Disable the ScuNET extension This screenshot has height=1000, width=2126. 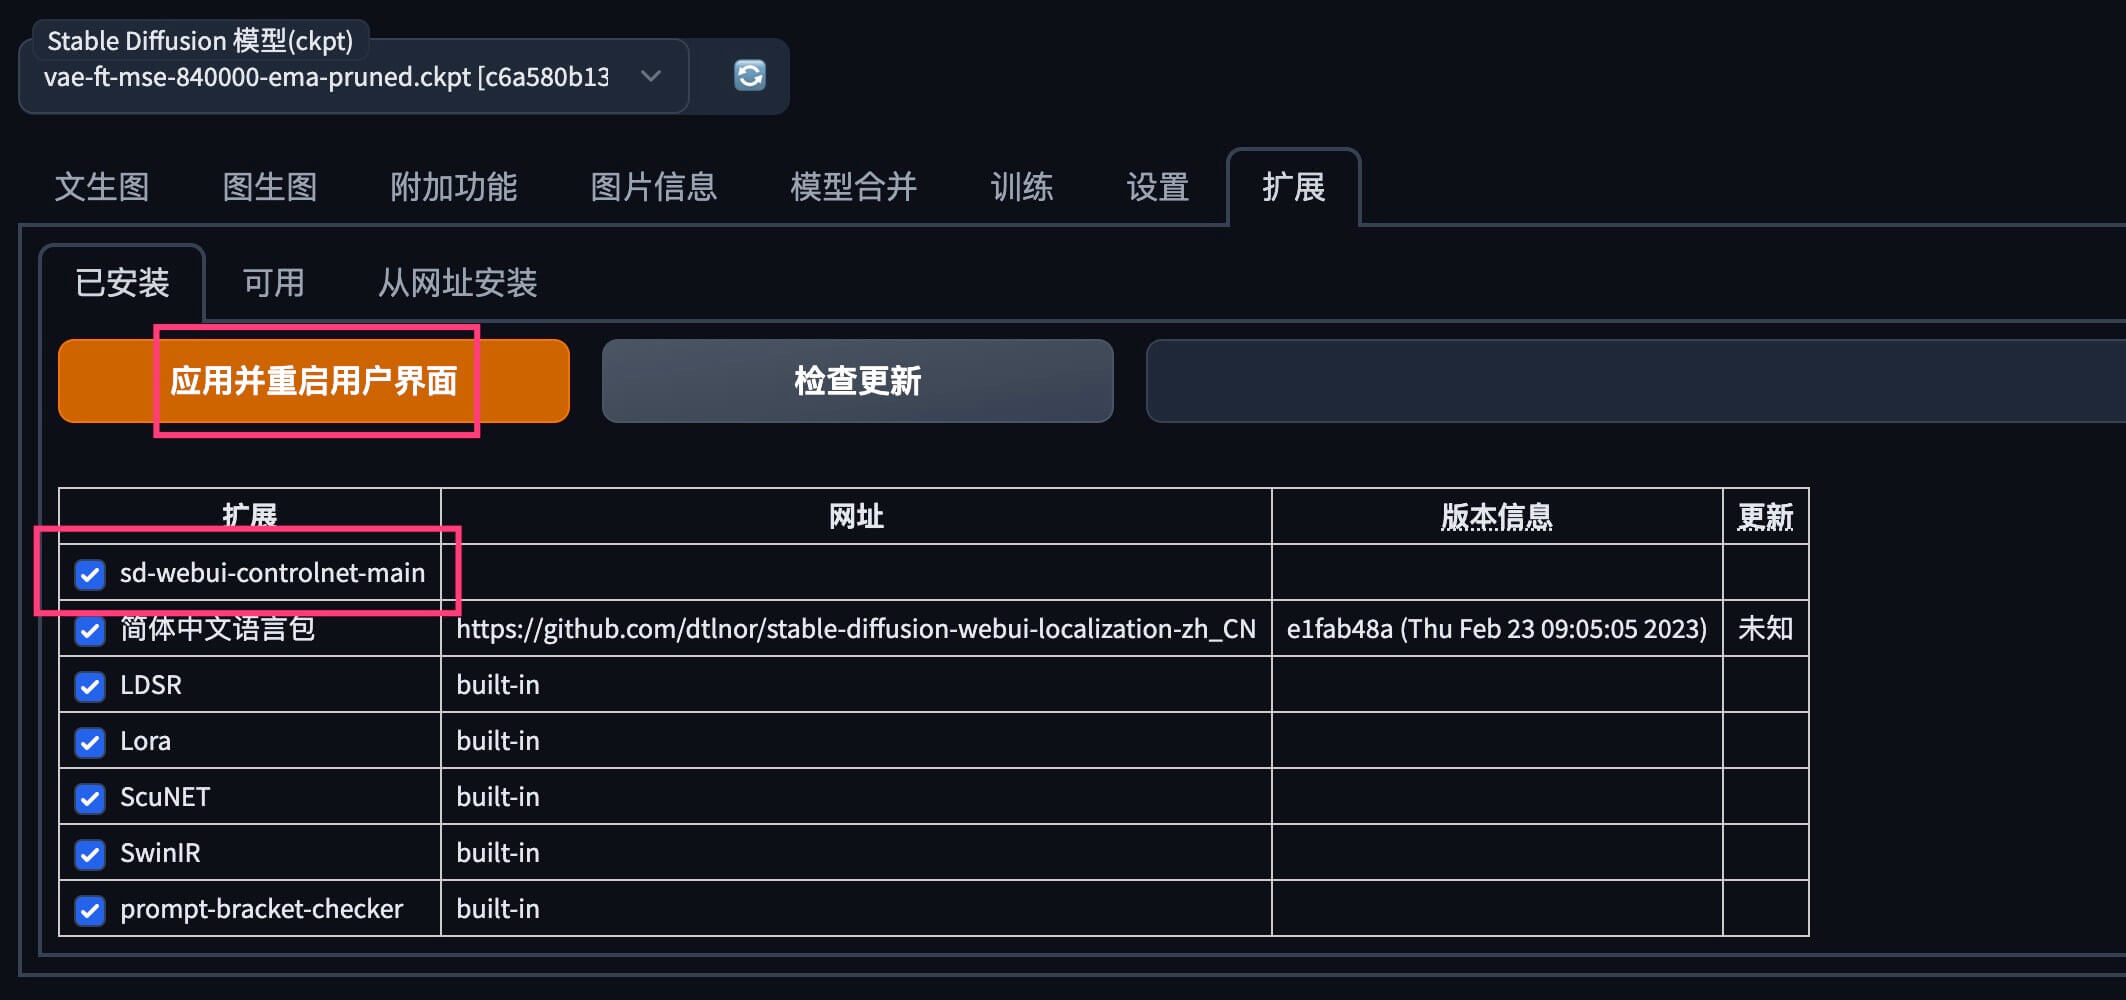[x=90, y=799]
